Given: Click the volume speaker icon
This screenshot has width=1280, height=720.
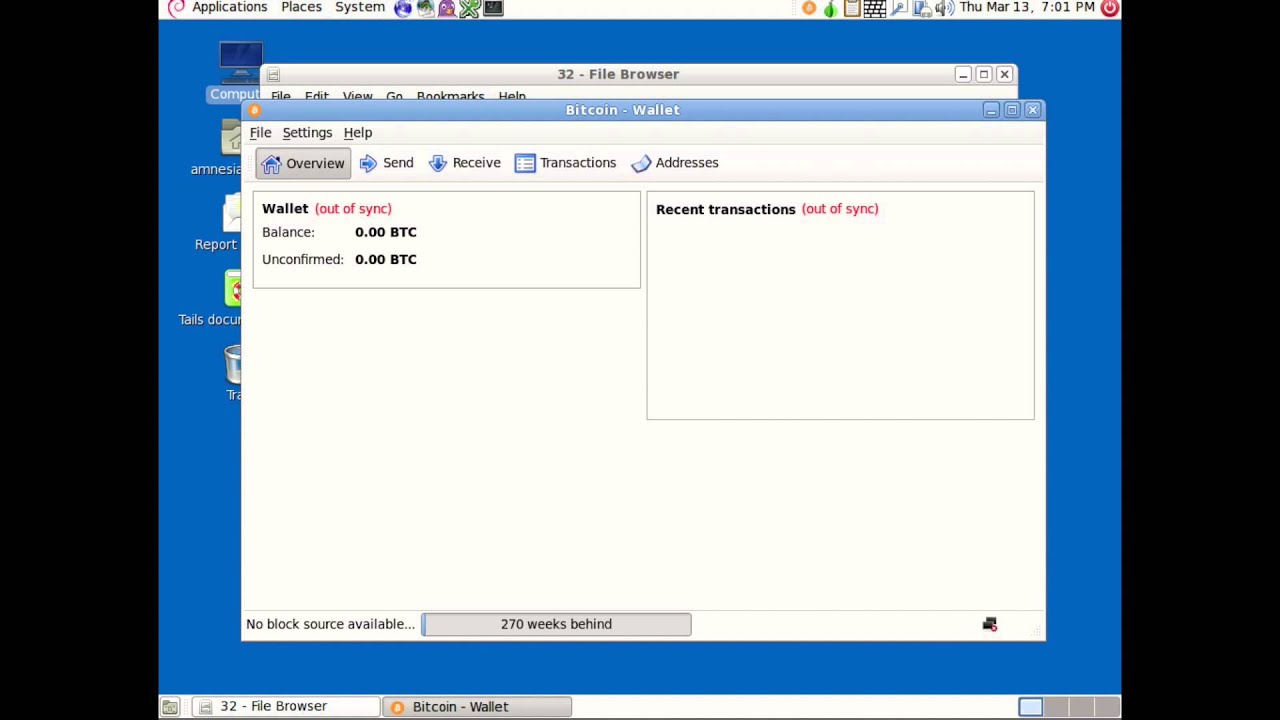Looking at the screenshot, I should pos(944,8).
